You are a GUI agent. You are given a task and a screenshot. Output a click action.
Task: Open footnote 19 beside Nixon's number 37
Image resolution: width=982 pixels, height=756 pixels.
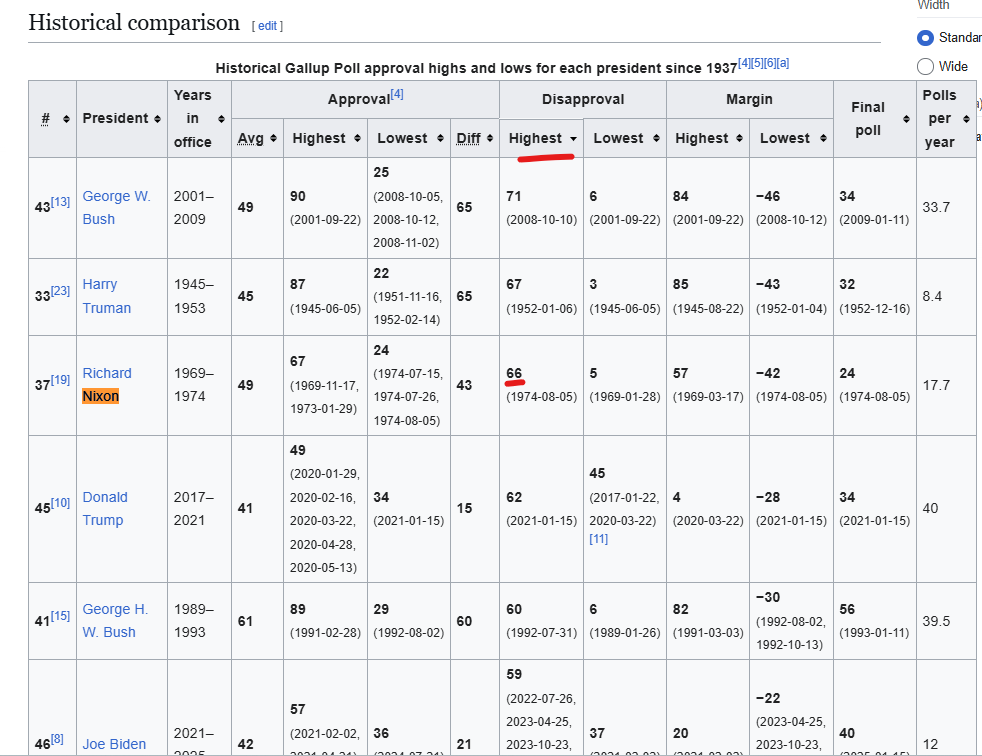pos(60,380)
